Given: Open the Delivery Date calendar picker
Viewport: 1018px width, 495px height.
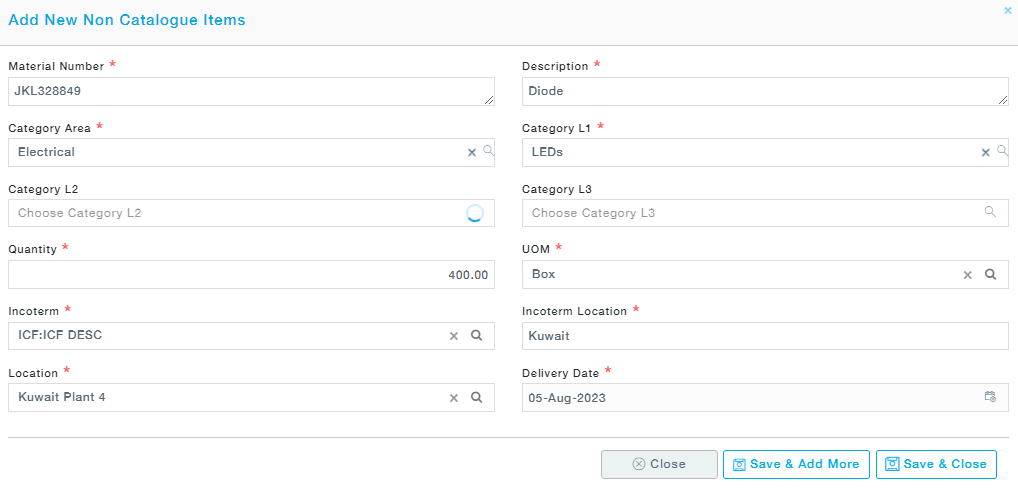Looking at the screenshot, I should [990, 397].
